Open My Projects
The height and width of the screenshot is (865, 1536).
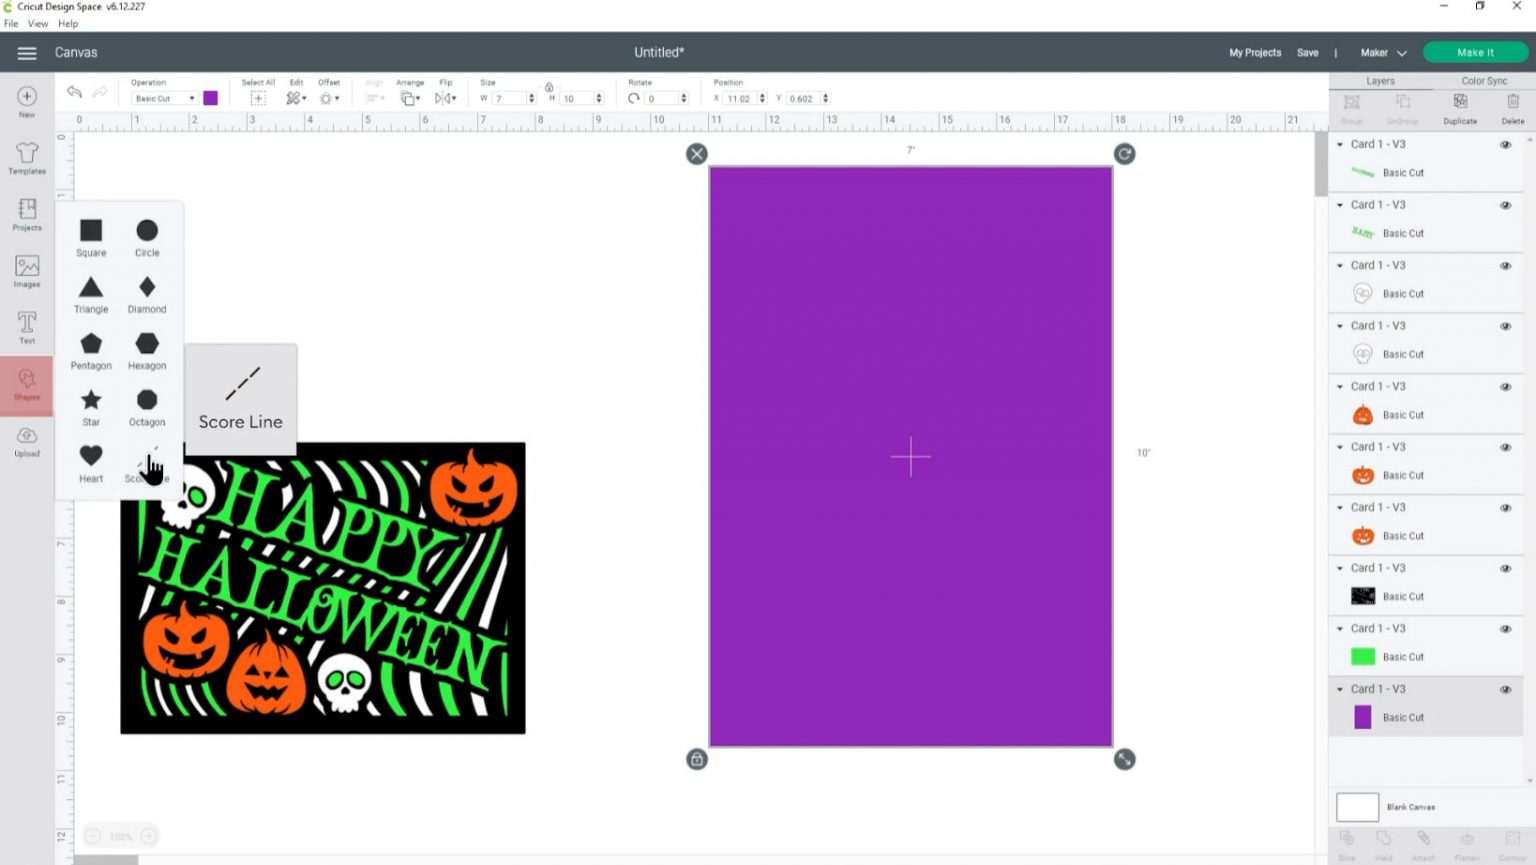[1255, 53]
